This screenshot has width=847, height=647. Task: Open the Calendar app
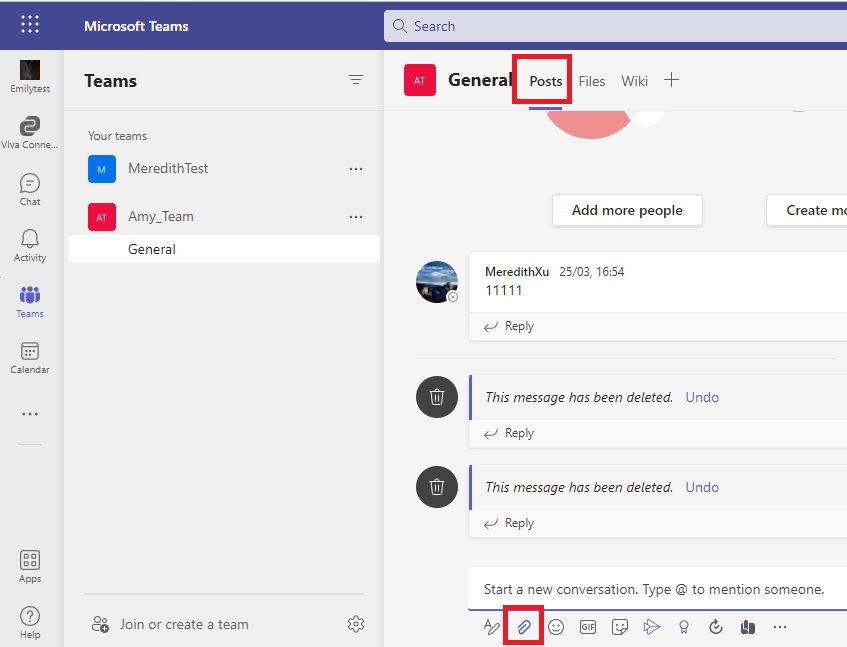tap(30, 358)
